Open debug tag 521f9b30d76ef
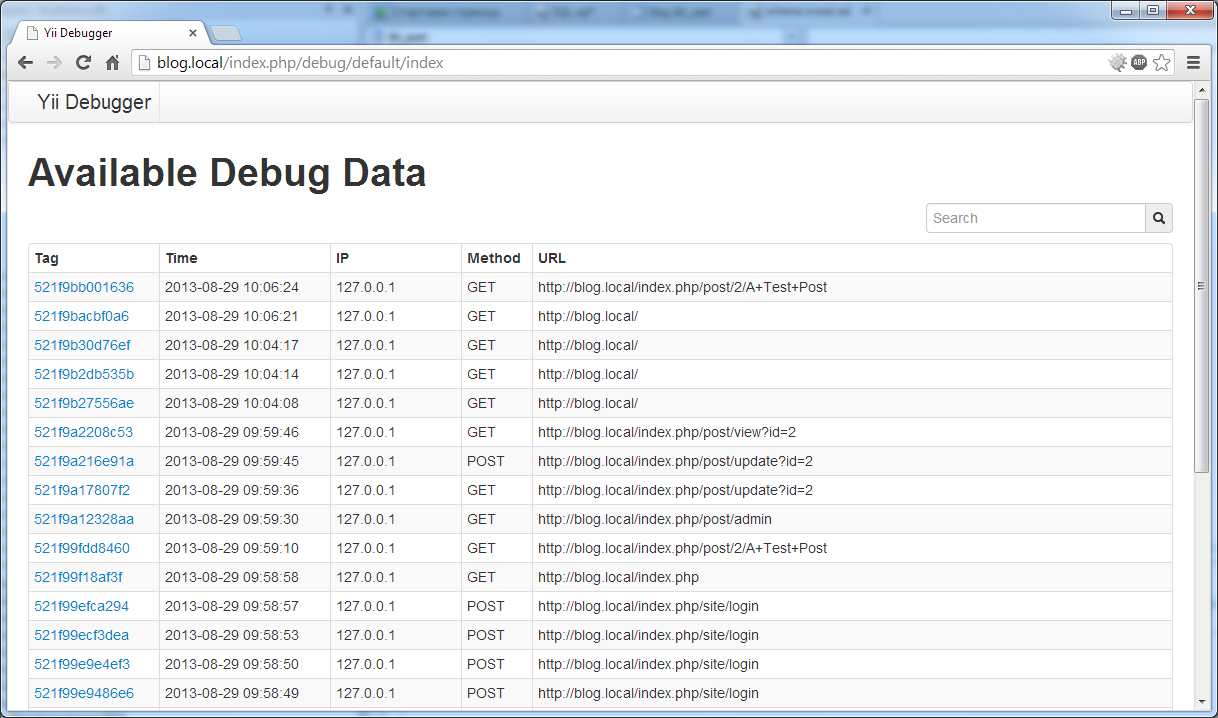 click(82, 345)
